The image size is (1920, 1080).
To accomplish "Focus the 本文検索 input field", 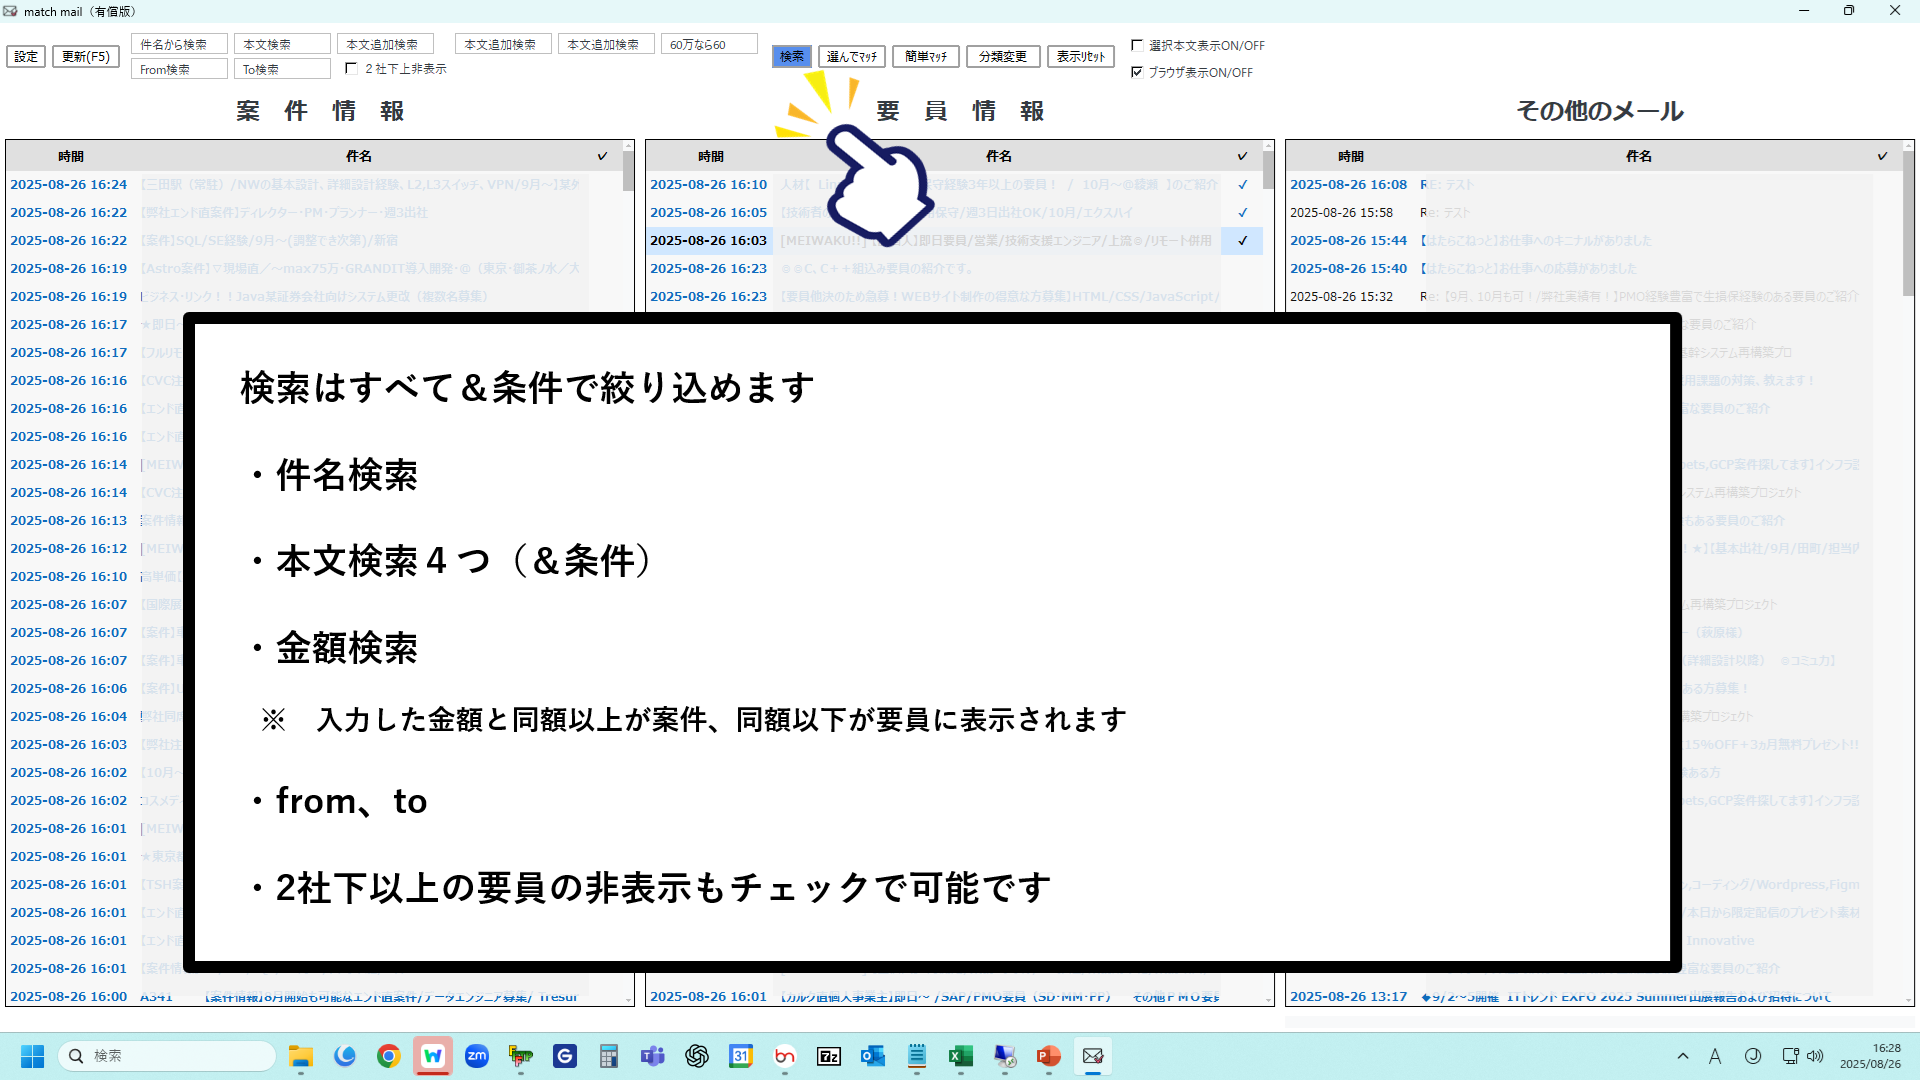I will point(282,44).
